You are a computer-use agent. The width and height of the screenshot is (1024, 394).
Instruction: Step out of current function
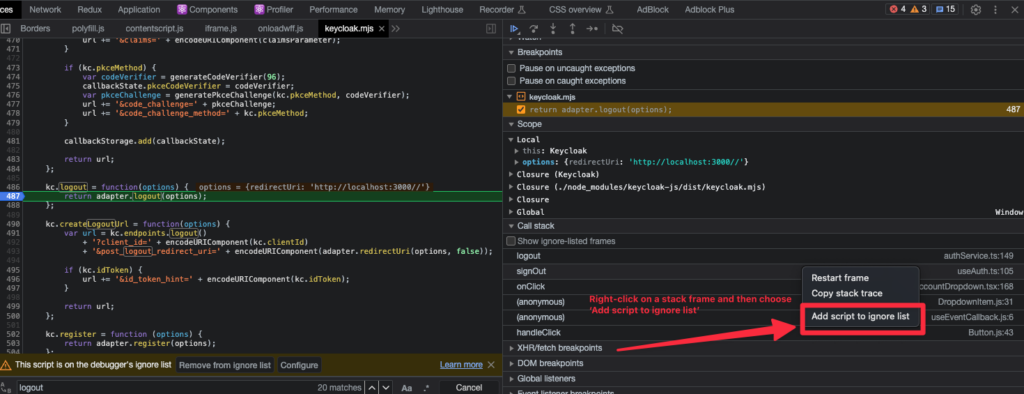coord(572,29)
